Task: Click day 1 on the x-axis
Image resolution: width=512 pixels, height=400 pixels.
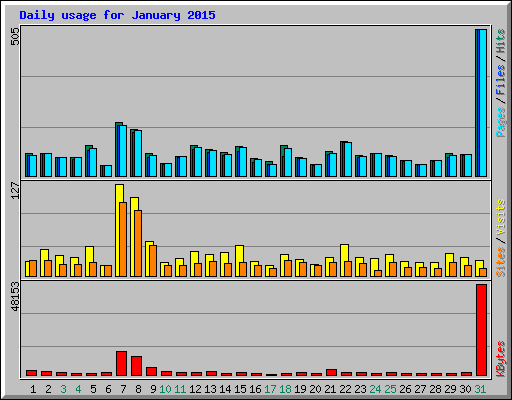Action: pos(33,389)
